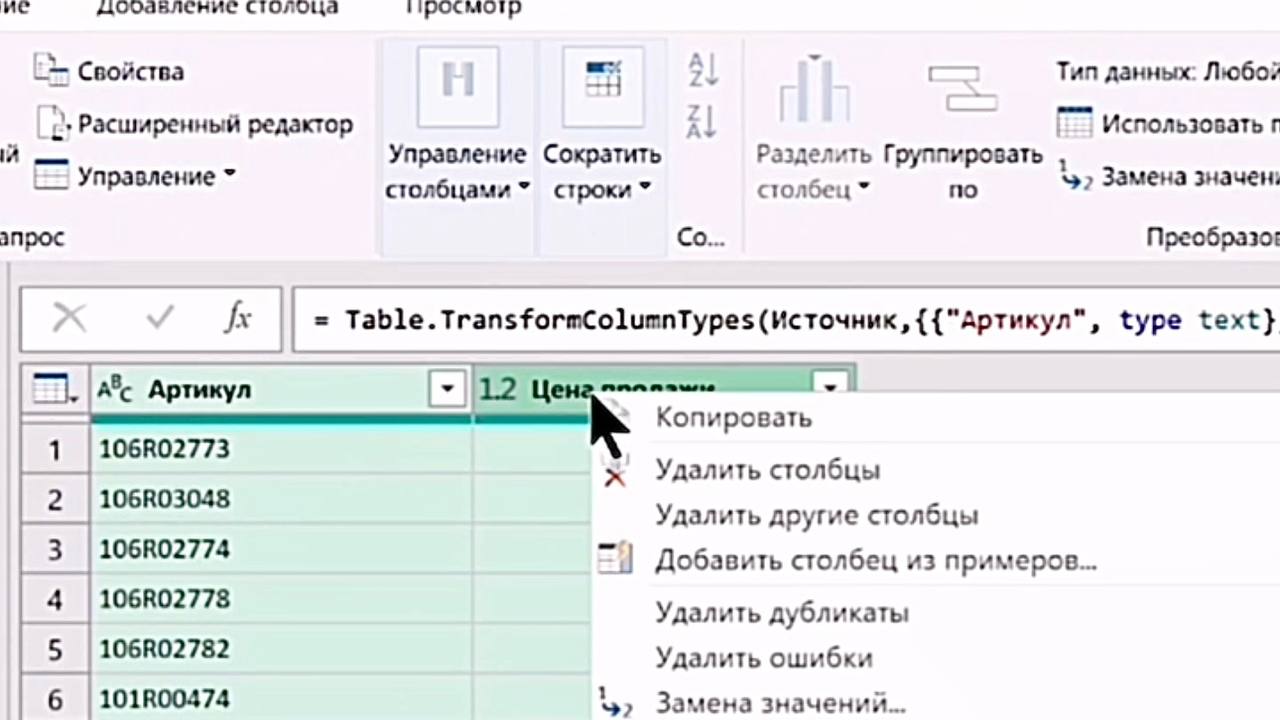The width and height of the screenshot is (1280, 720).
Task: Cancel formula edit with the X icon
Action: 69,319
